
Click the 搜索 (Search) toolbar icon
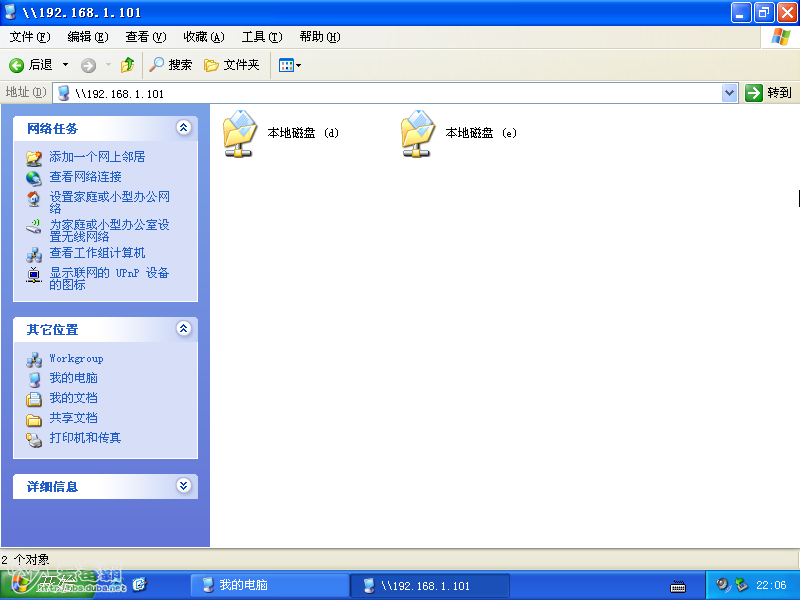click(x=170, y=64)
